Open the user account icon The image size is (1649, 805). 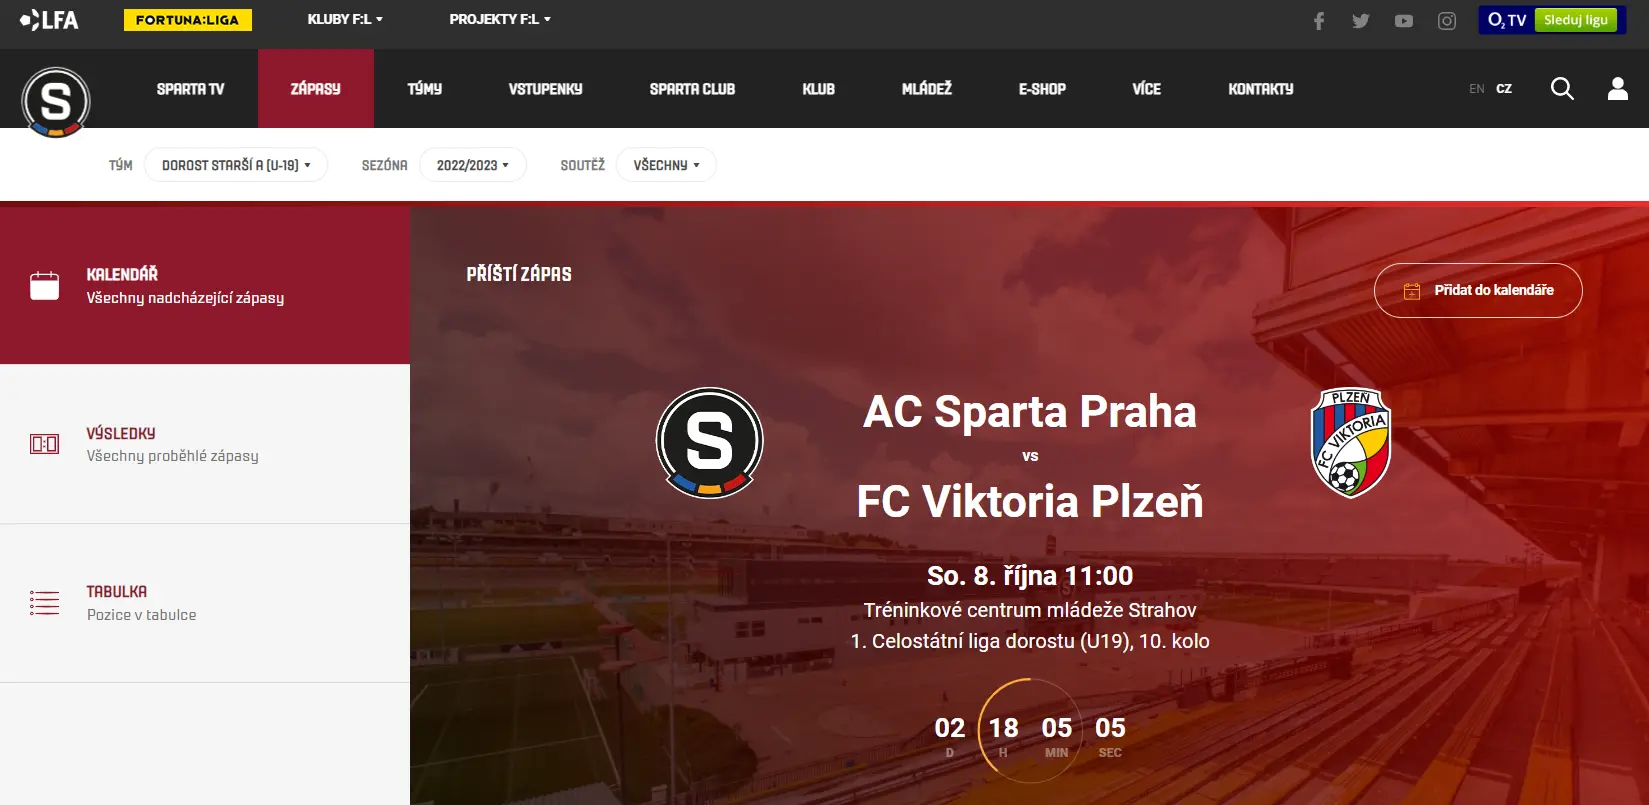point(1618,89)
